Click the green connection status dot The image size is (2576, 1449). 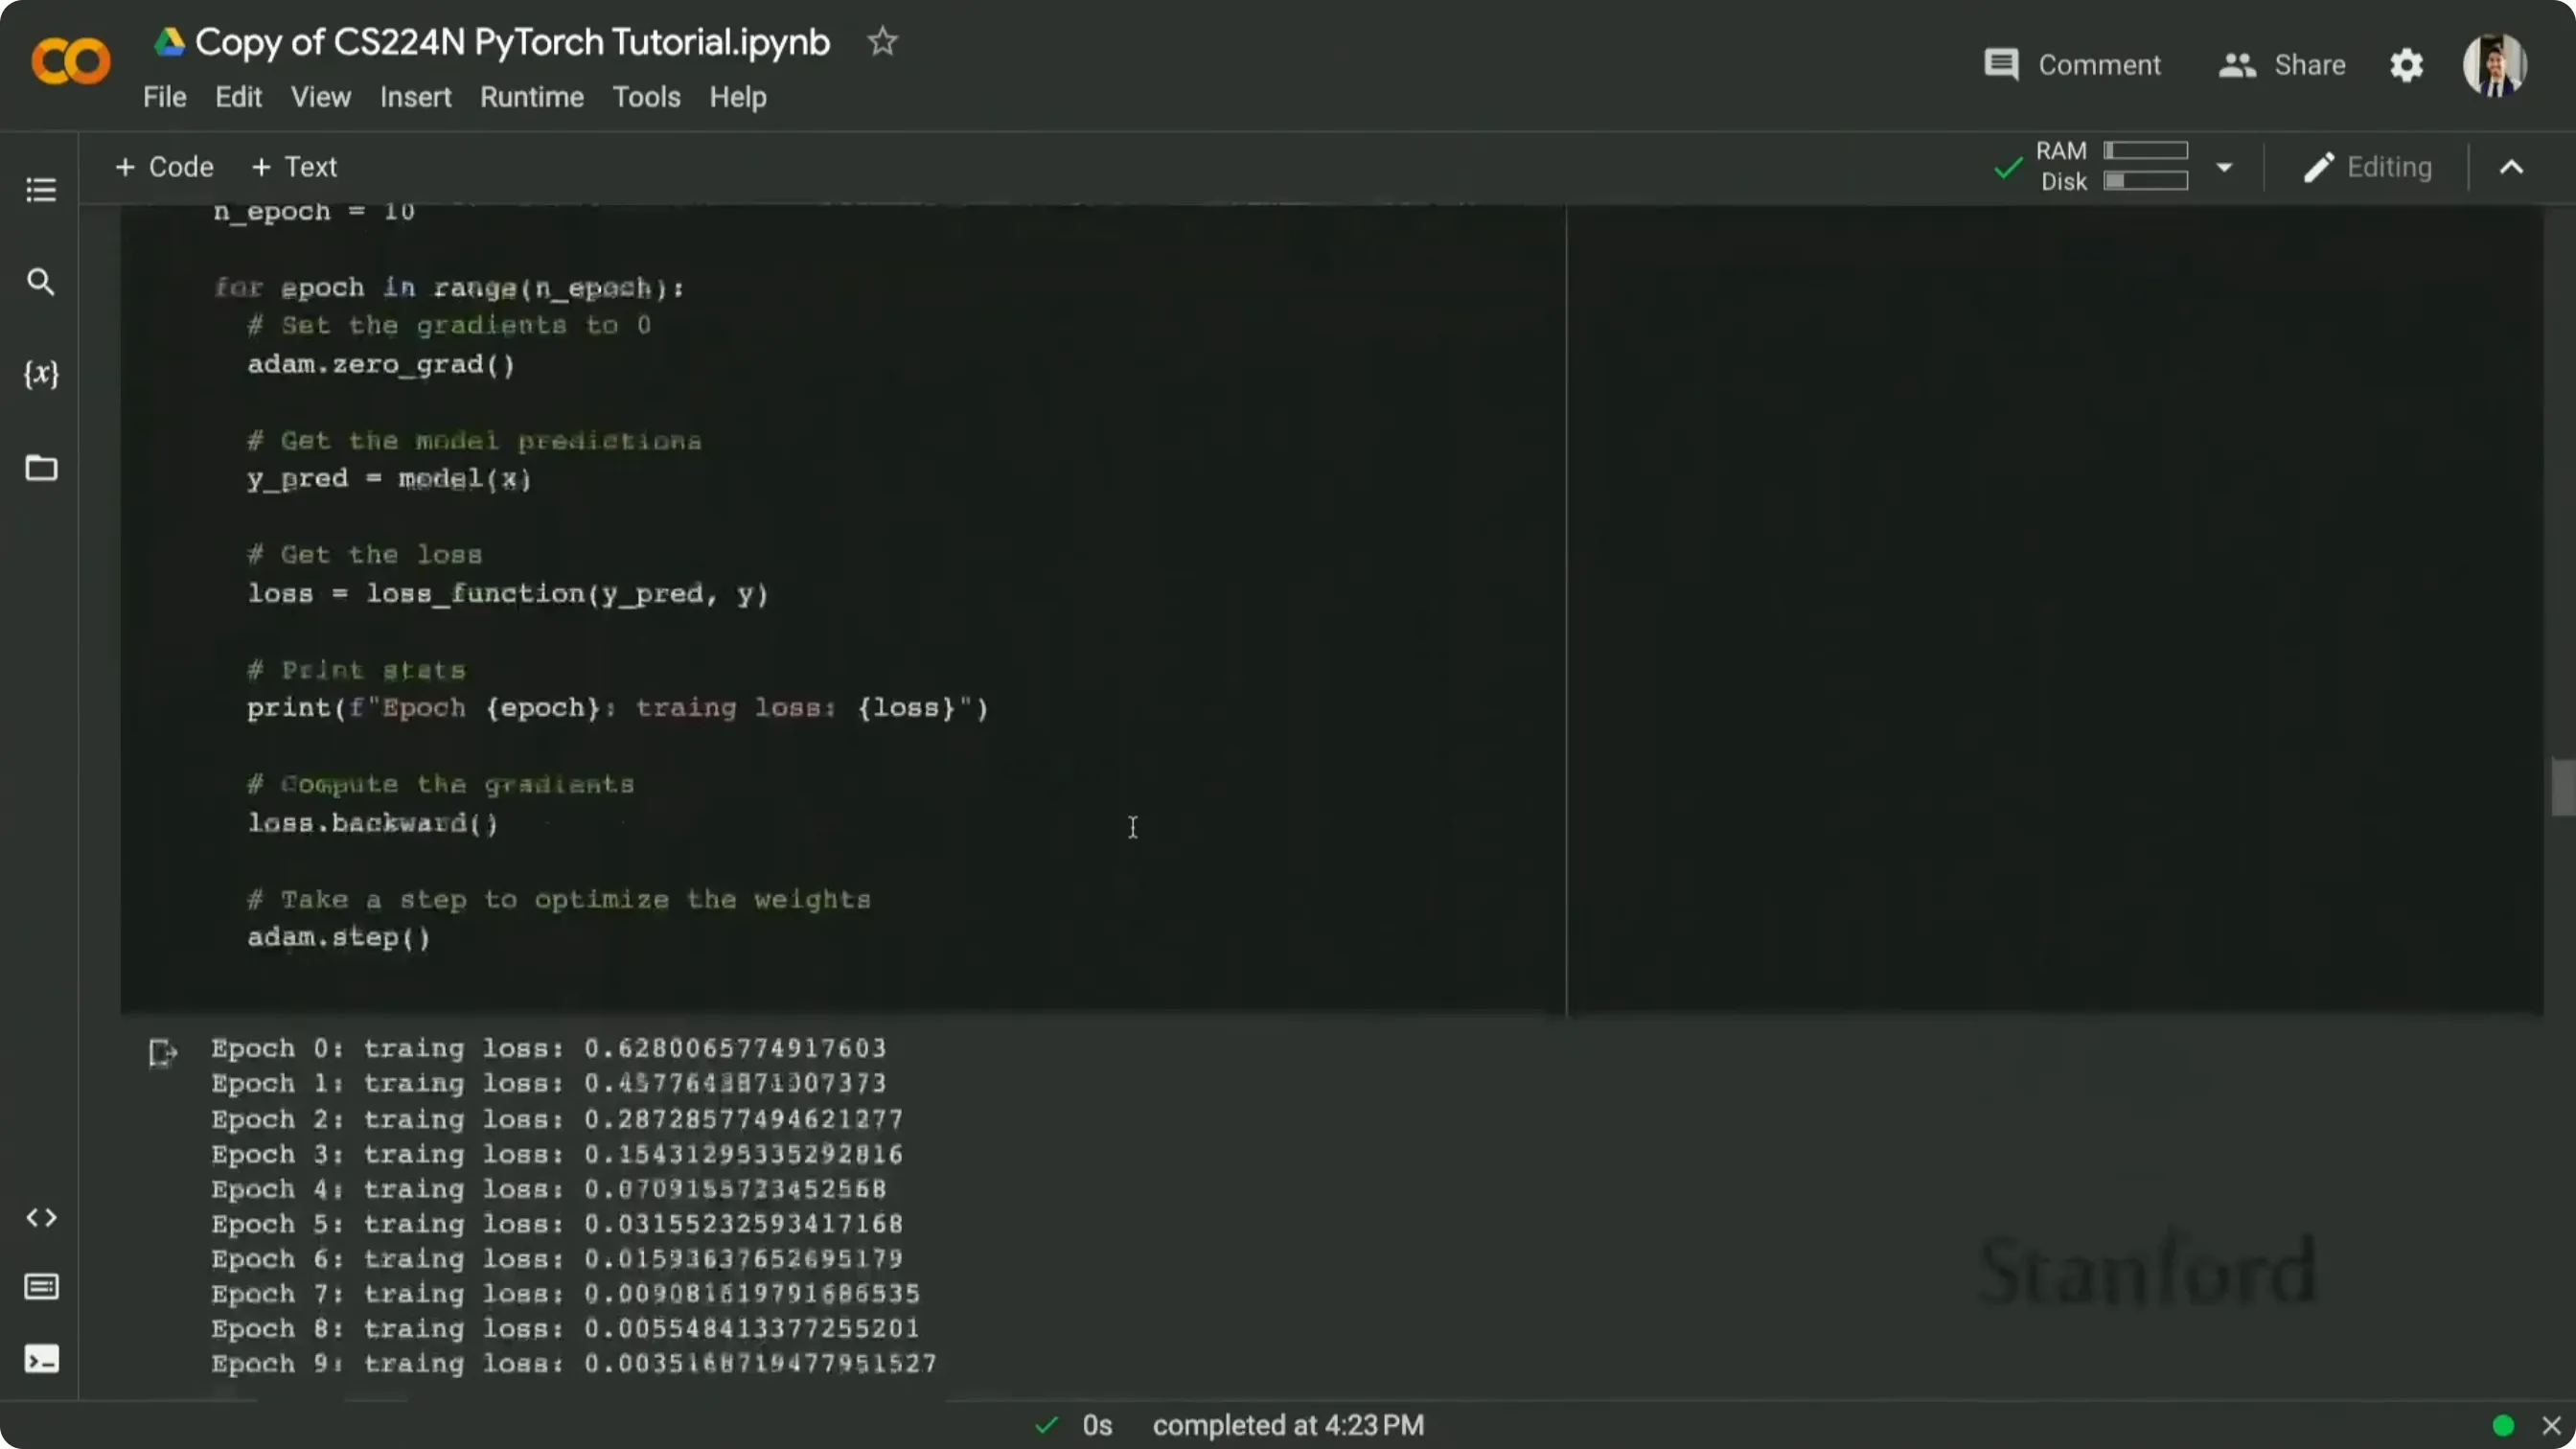[x=2503, y=1425]
